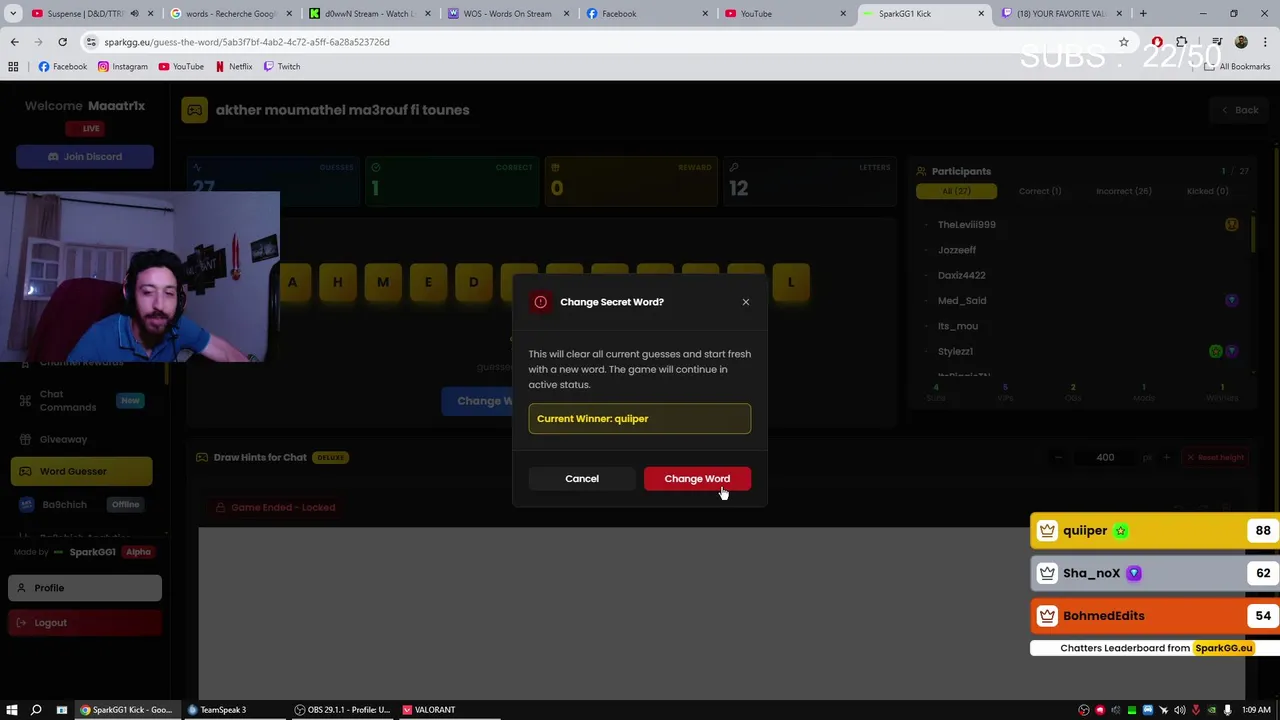Confirm with the red Change Word button

[697, 478]
